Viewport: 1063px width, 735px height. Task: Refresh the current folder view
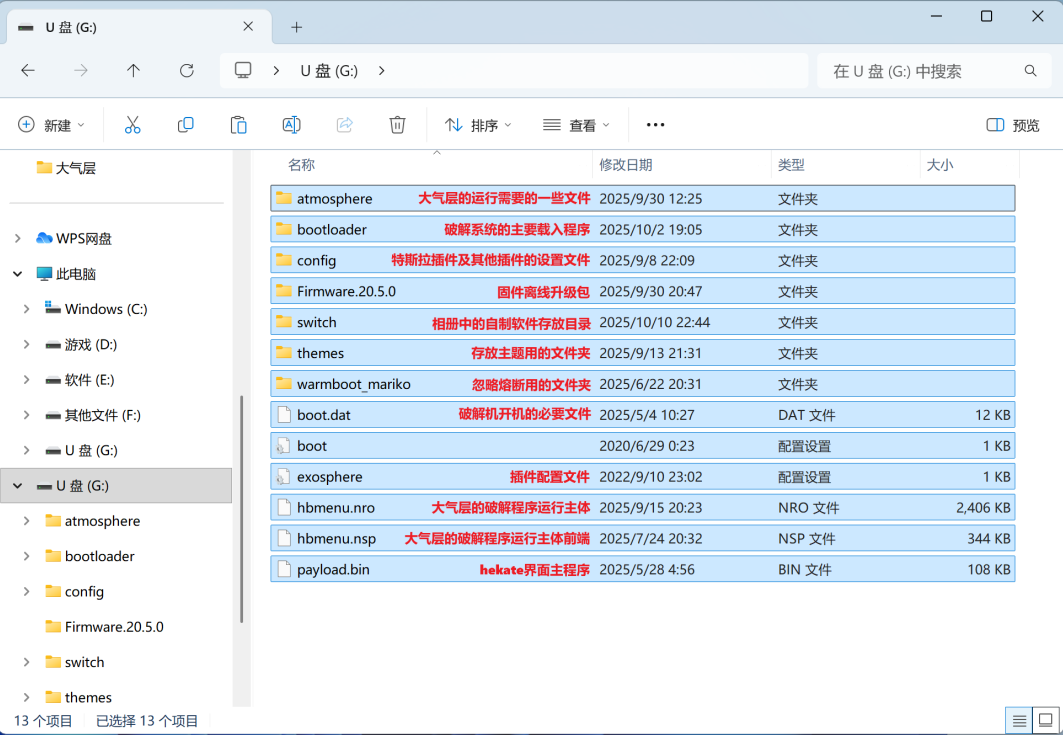(186, 71)
